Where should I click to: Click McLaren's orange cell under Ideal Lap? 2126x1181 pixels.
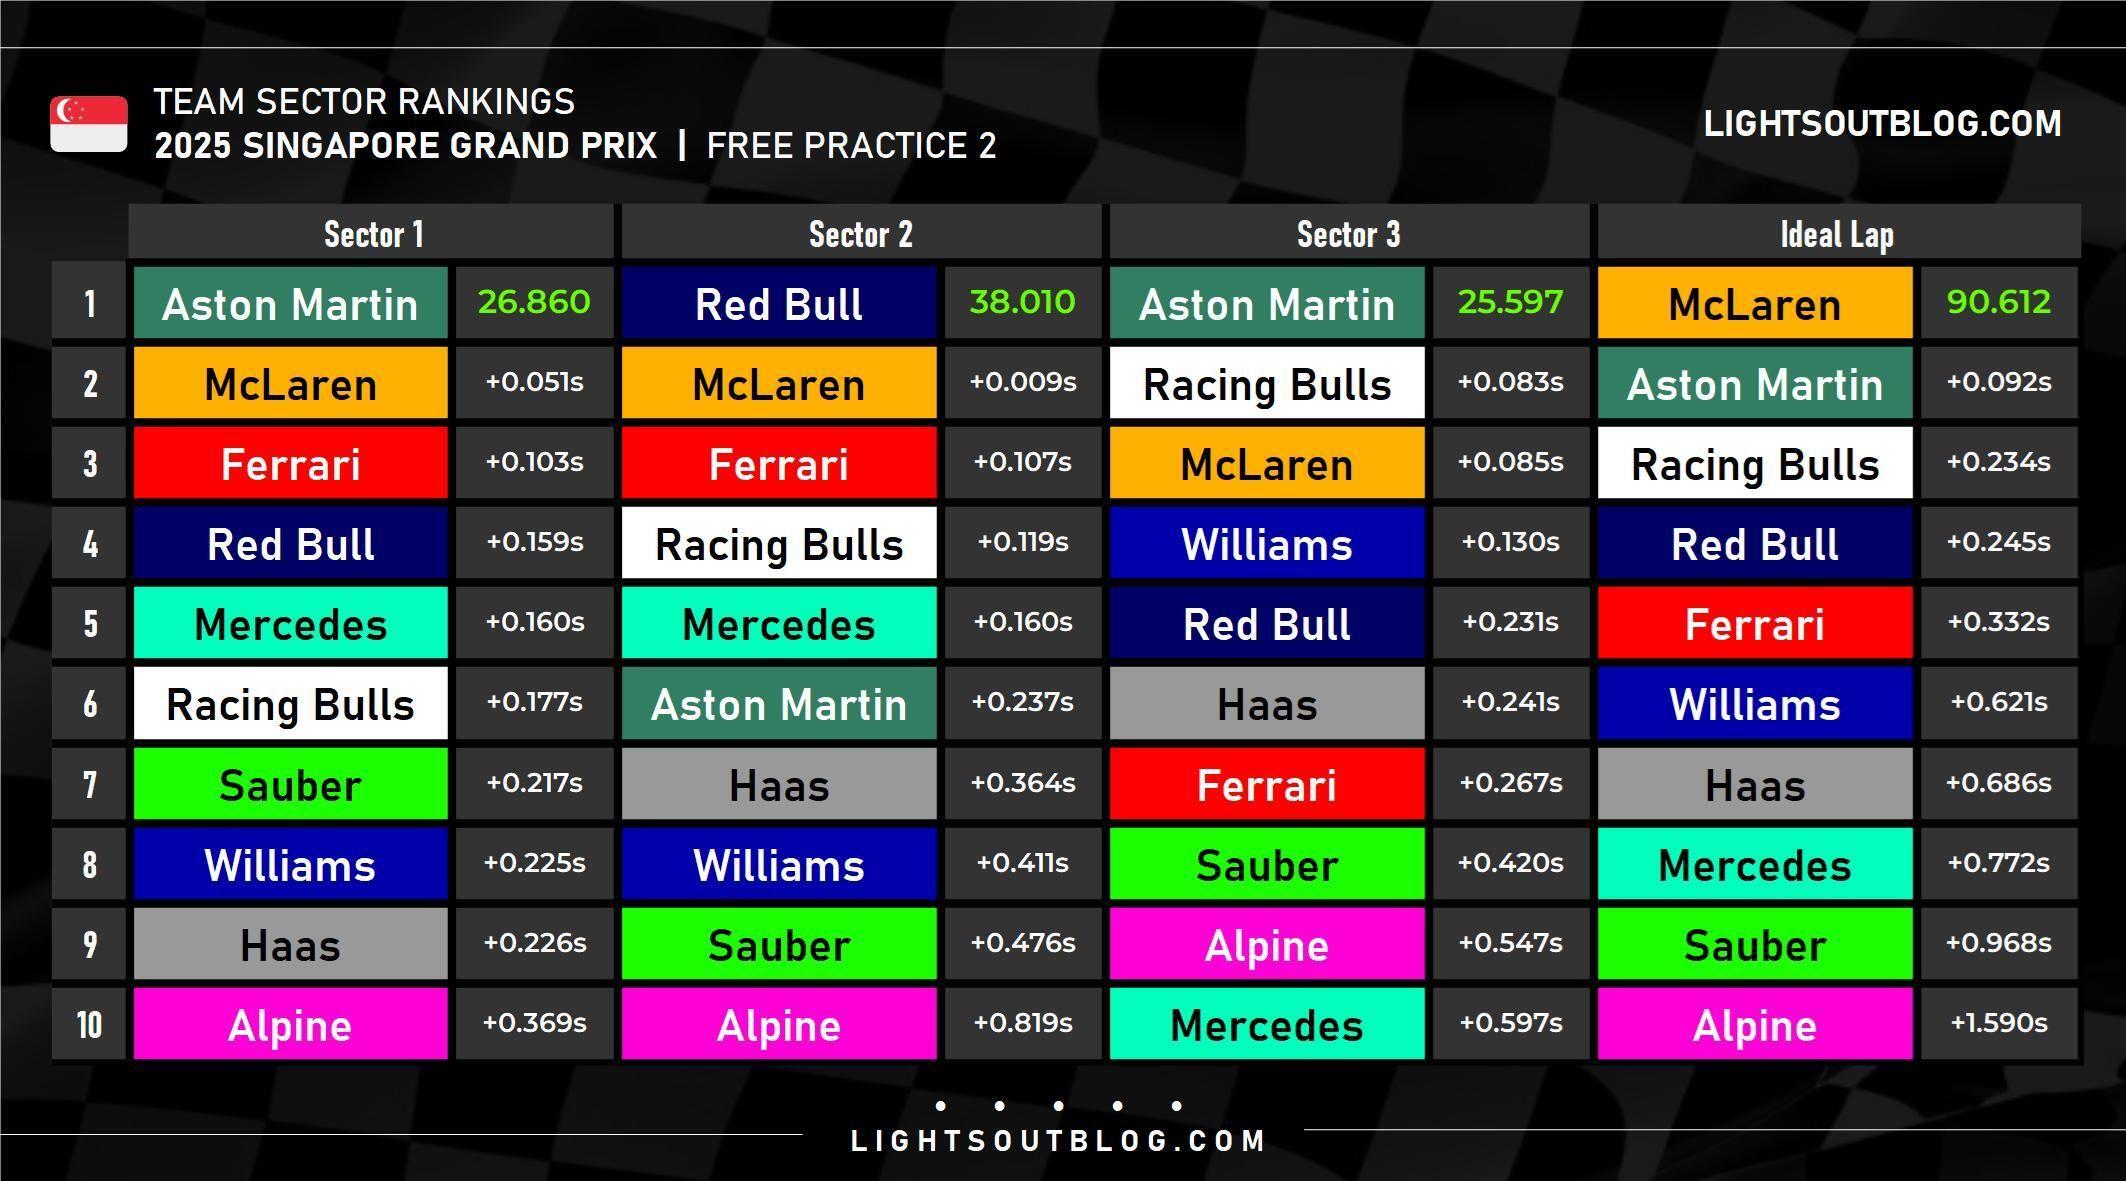click(1754, 303)
